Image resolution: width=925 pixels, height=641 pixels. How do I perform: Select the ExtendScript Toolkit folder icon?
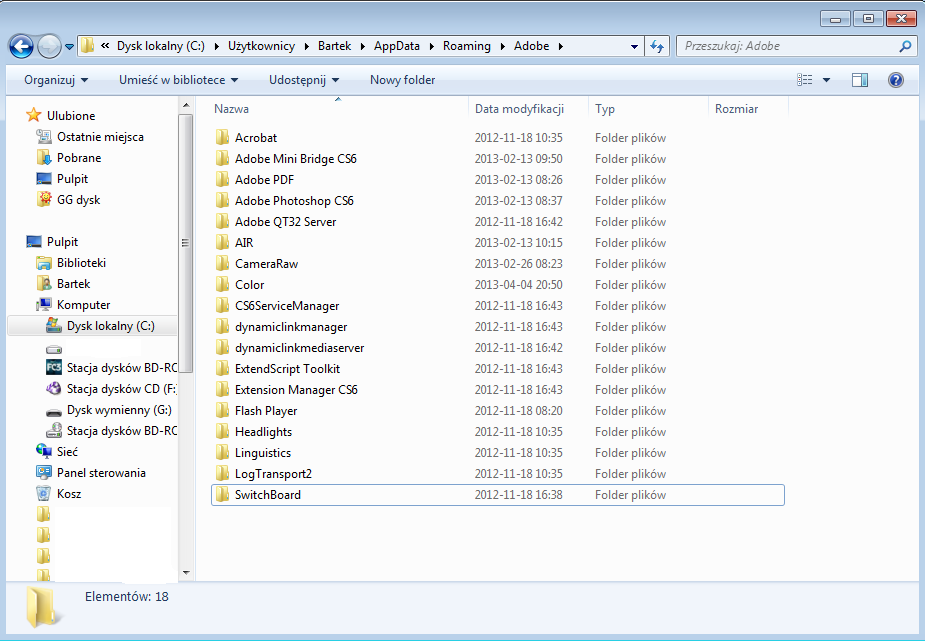tap(222, 369)
